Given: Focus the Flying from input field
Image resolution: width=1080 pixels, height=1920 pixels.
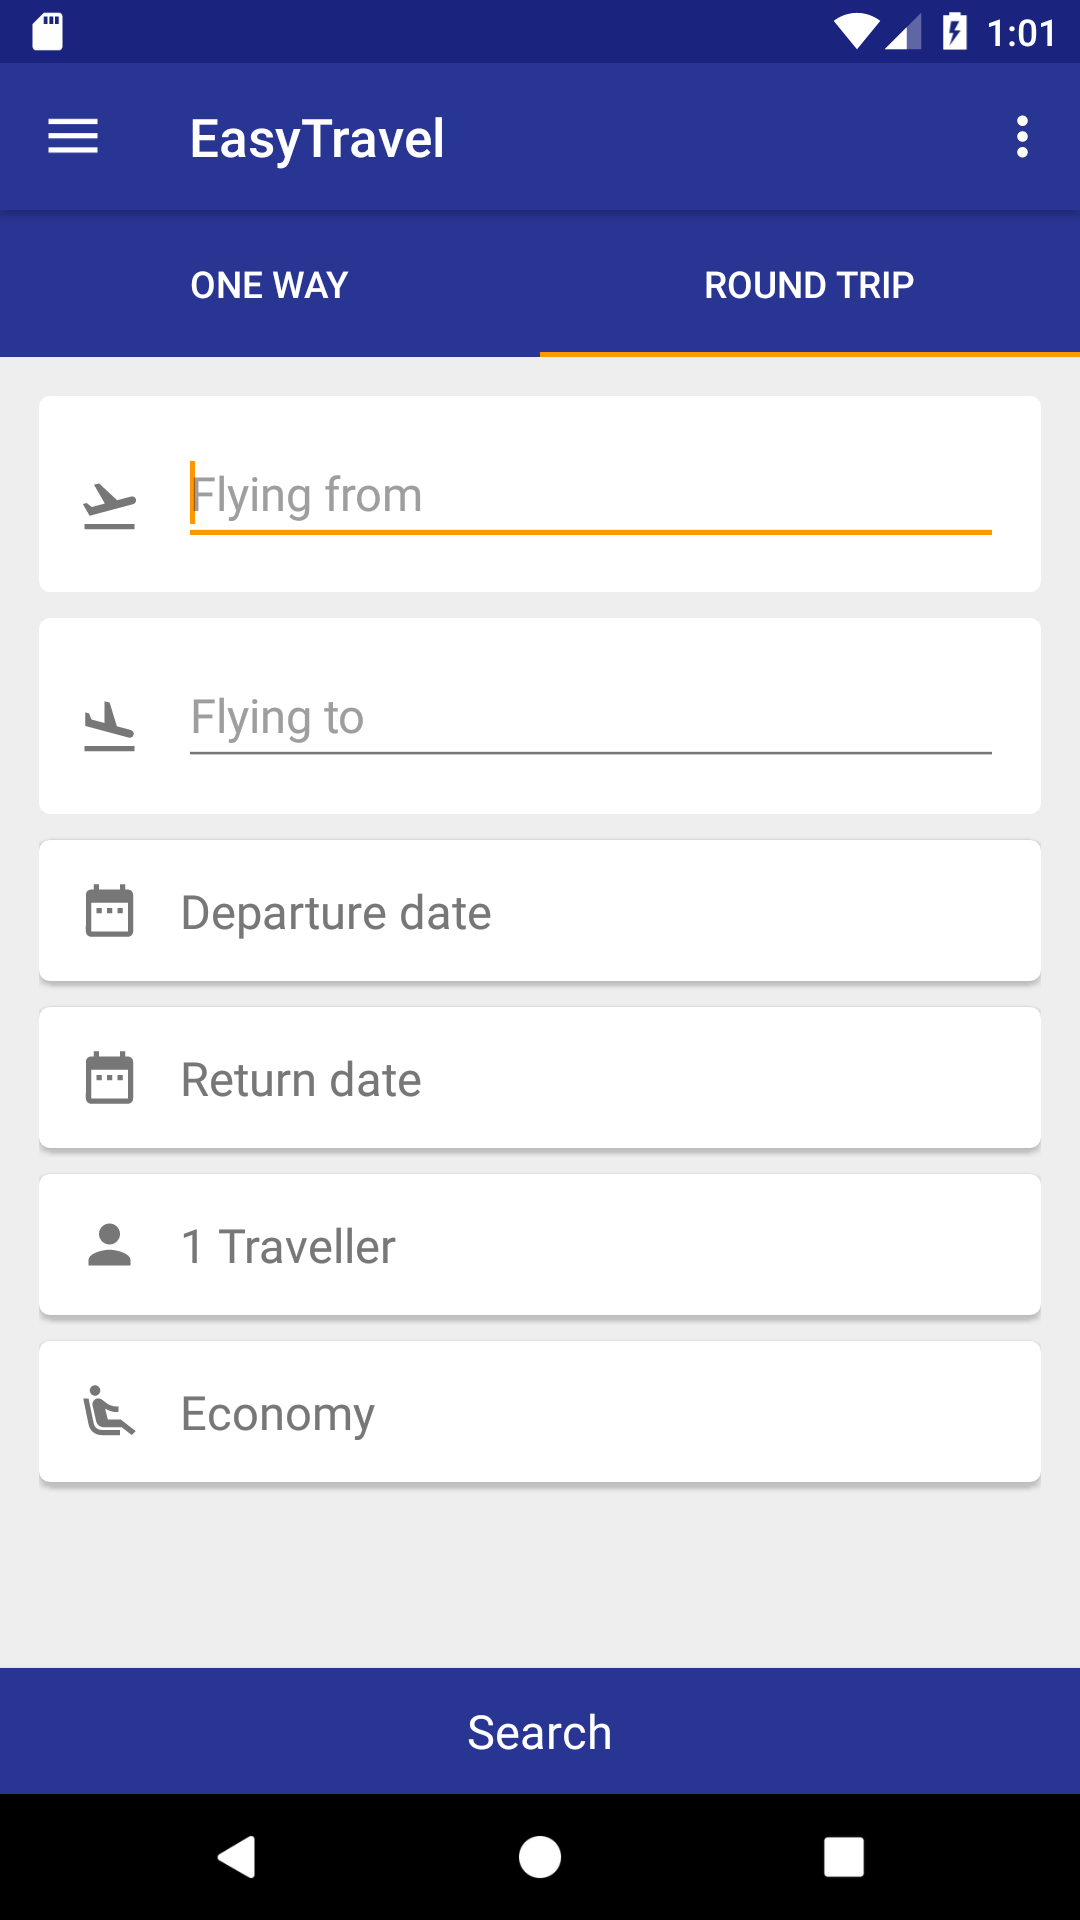Looking at the screenshot, I should coord(590,496).
